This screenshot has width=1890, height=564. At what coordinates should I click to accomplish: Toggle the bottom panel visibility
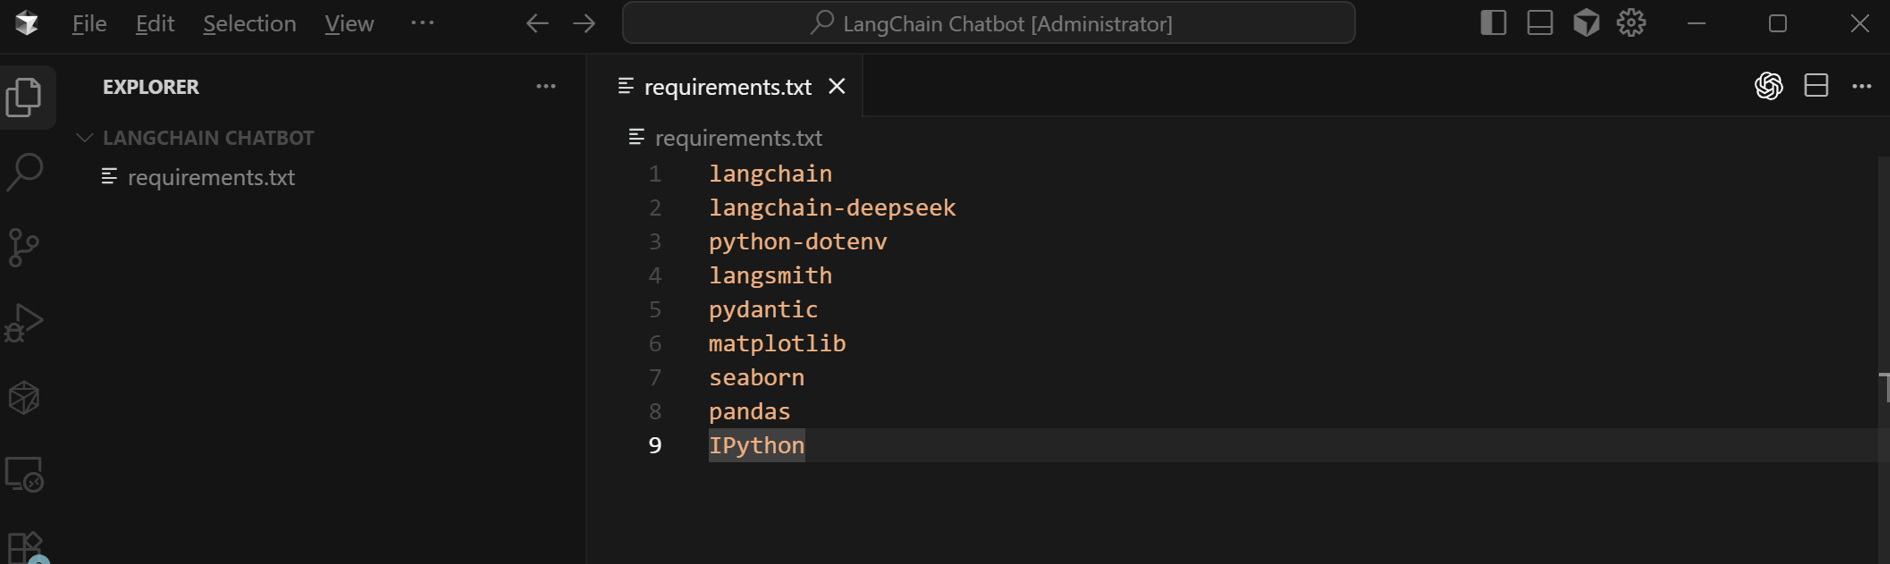click(1540, 23)
